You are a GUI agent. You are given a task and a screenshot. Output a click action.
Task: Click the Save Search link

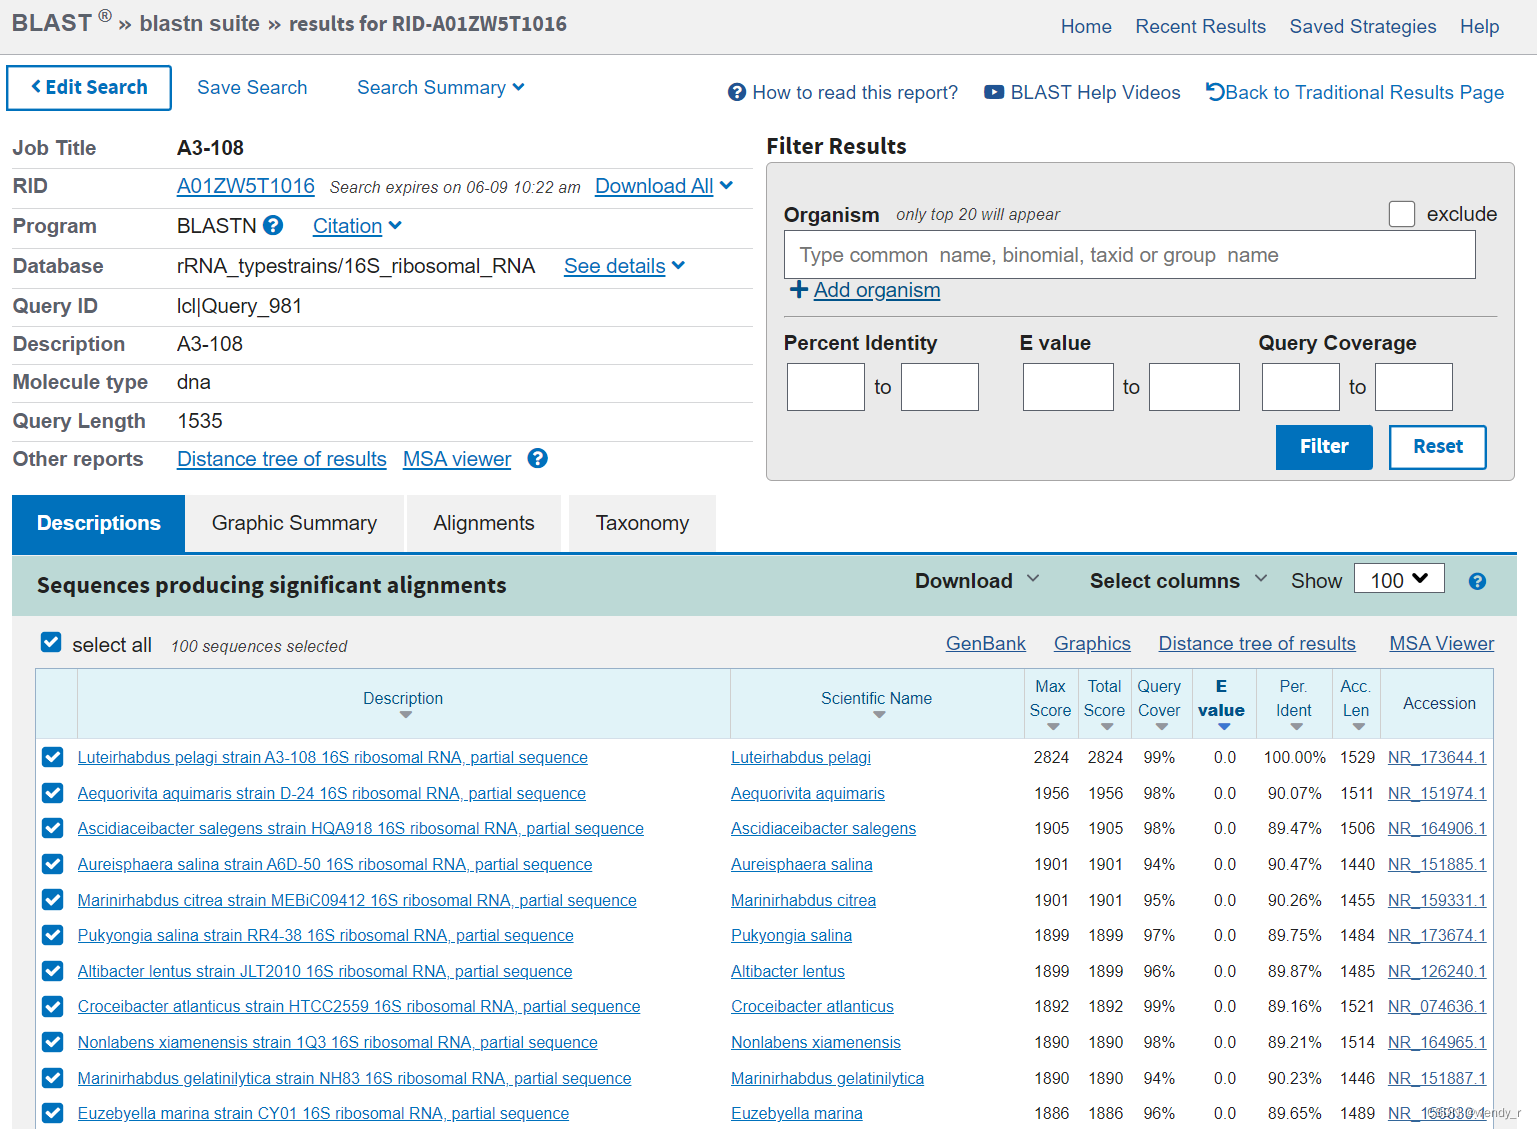click(x=252, y=88)
